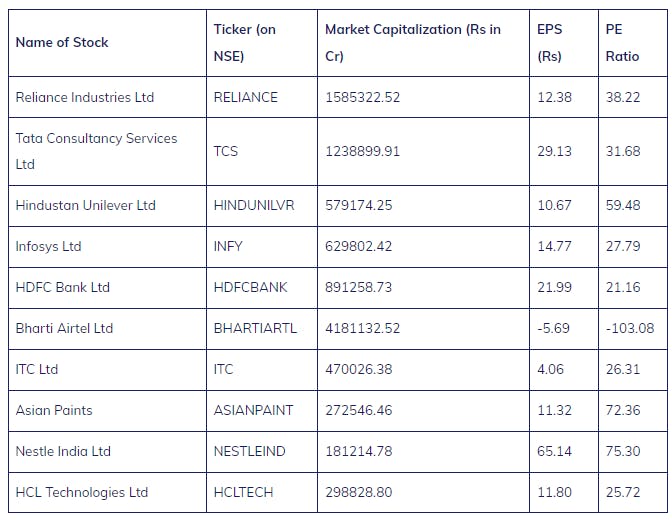
Task: Click the 'Name of Stock' column header
Action: tap(62, 42)
